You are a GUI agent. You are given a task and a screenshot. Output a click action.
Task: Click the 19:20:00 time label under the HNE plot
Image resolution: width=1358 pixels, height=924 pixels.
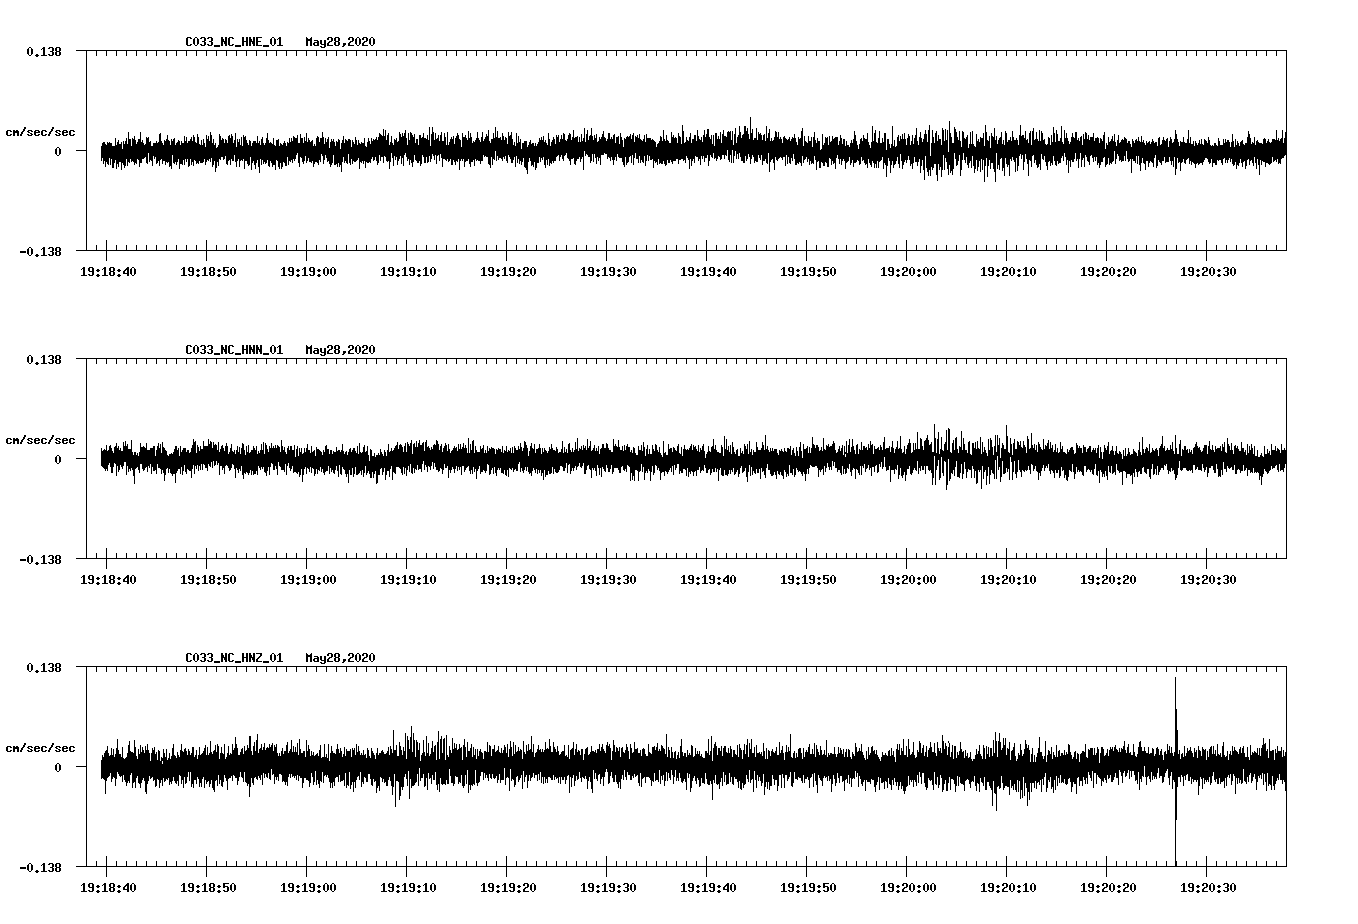[908, 271]
